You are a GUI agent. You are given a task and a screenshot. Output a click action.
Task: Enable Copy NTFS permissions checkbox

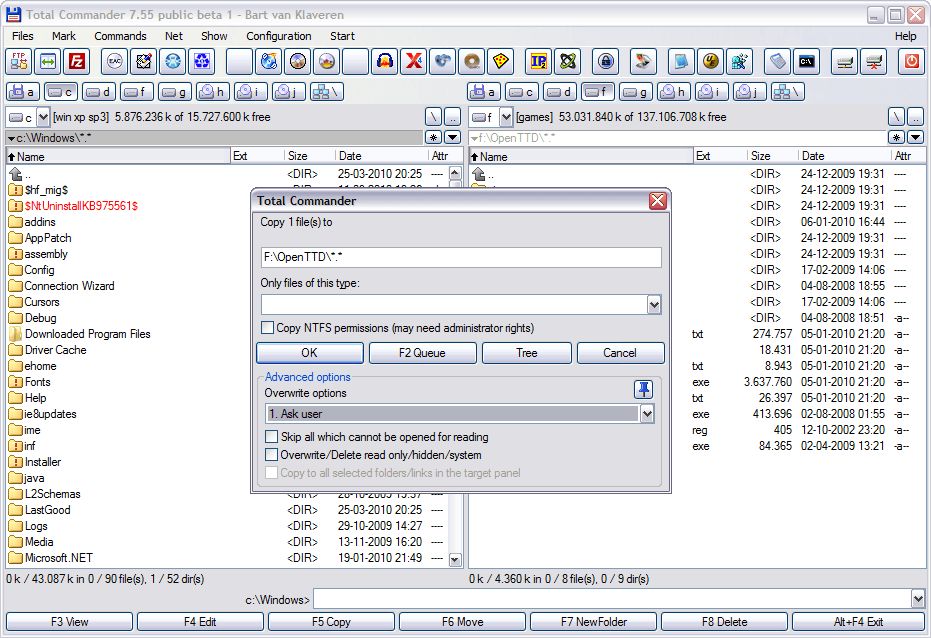(268, 328)
